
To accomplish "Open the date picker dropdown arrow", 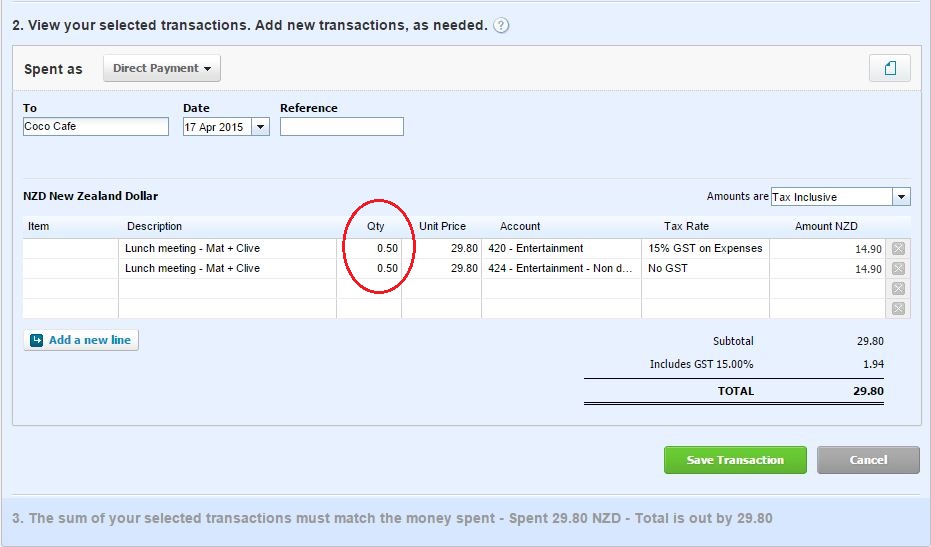I will pyautogui.click(x=261, y=127).
